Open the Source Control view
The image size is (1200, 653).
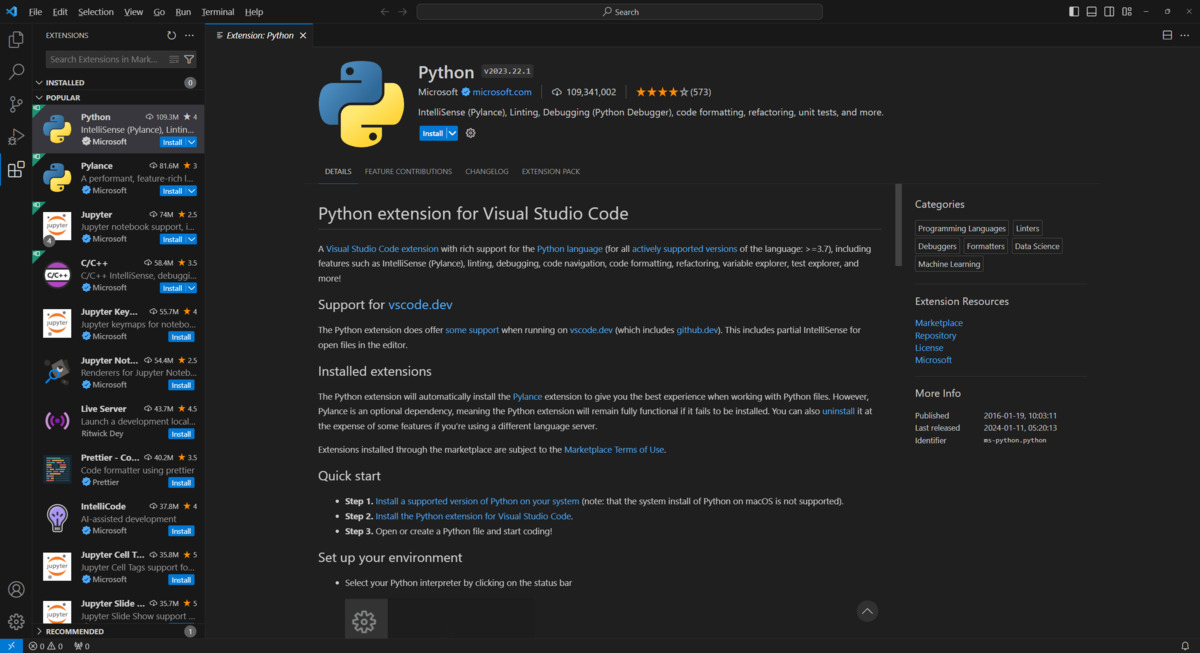tap(15, 104)
